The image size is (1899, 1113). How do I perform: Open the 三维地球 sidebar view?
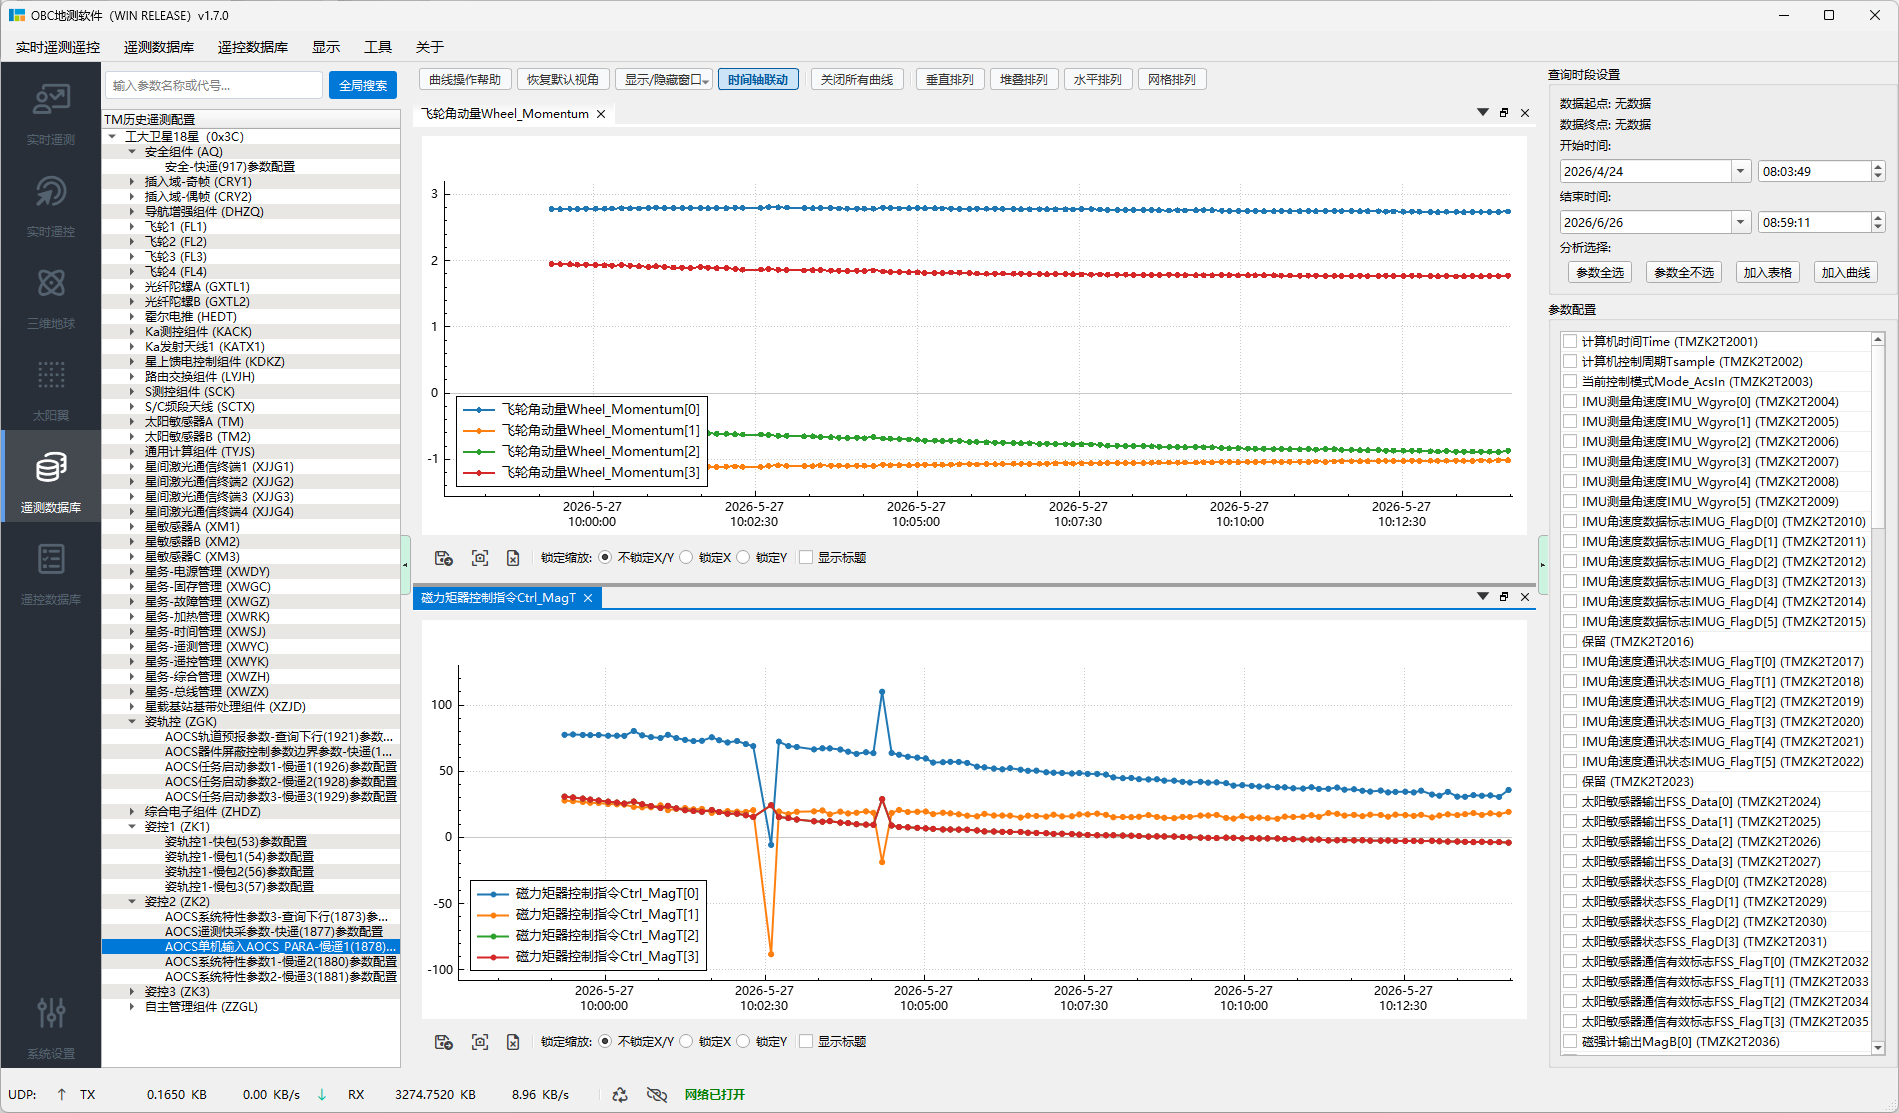(51, 299)
